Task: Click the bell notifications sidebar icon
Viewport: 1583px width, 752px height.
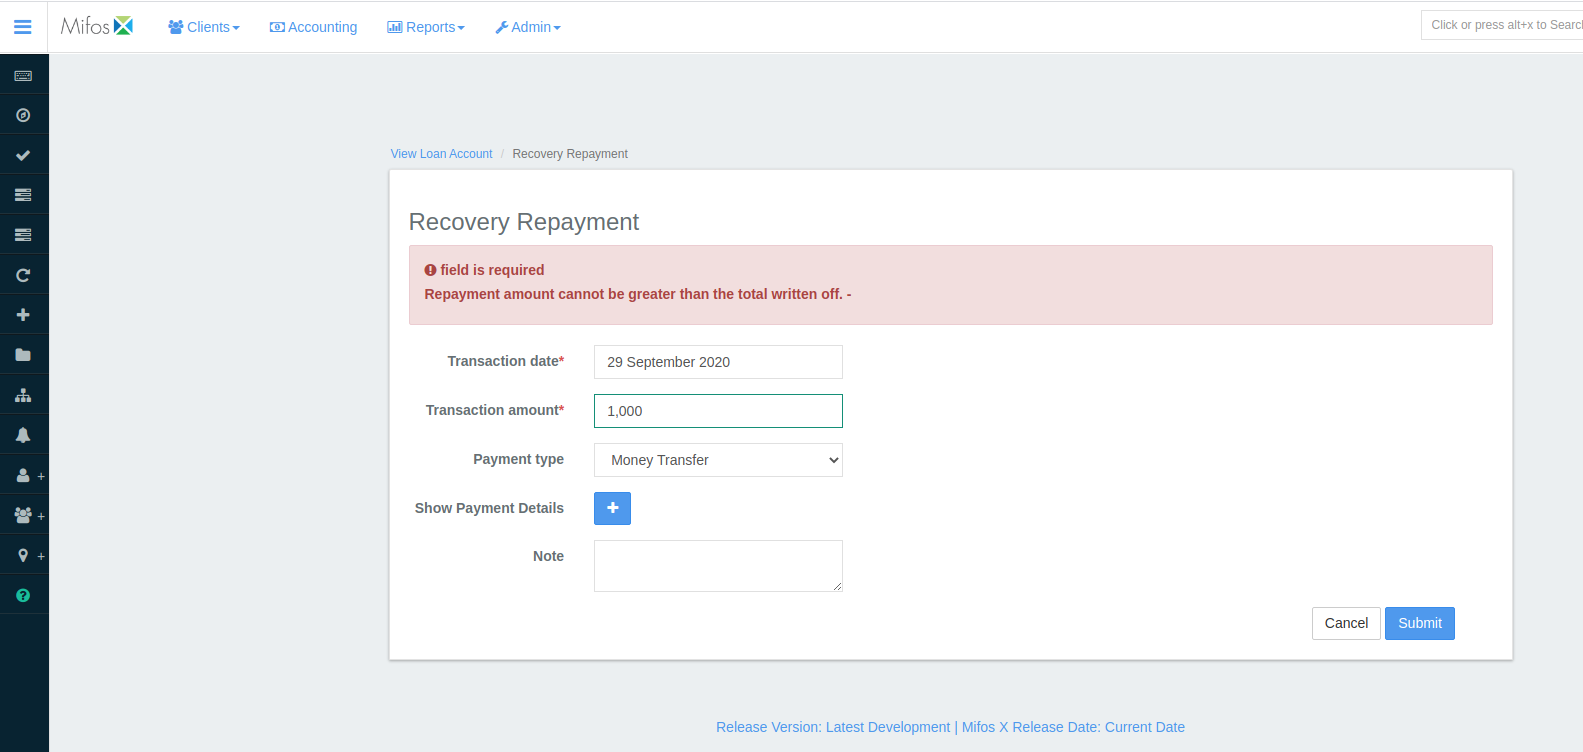Action: (x=23, y=435)
